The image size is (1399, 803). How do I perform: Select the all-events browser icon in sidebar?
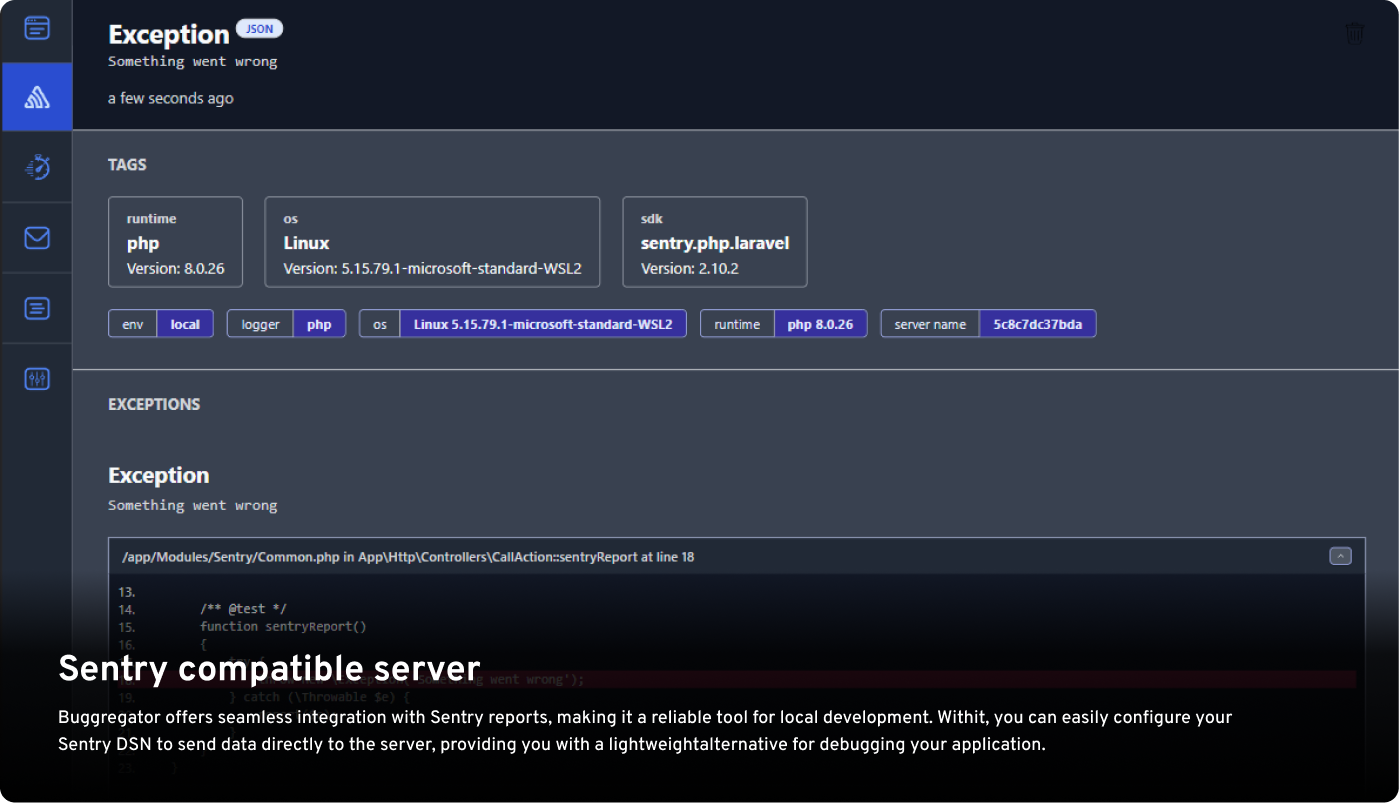pyautogui.click(x=36, y=29)
